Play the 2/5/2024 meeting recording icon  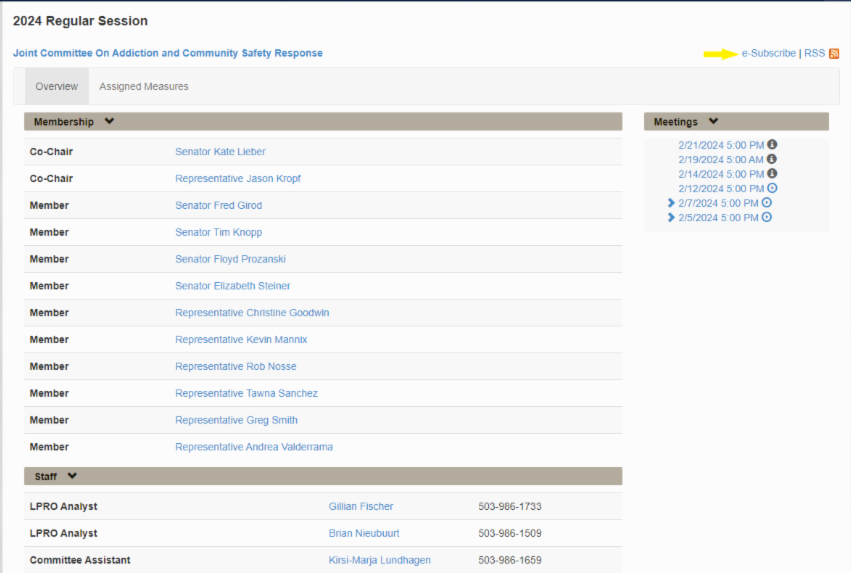pos(766,217)
